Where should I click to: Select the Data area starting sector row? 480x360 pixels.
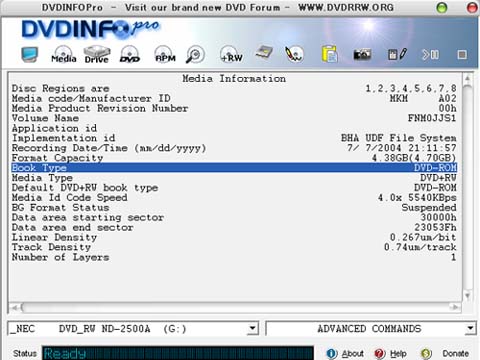click(x=234, y=217)
